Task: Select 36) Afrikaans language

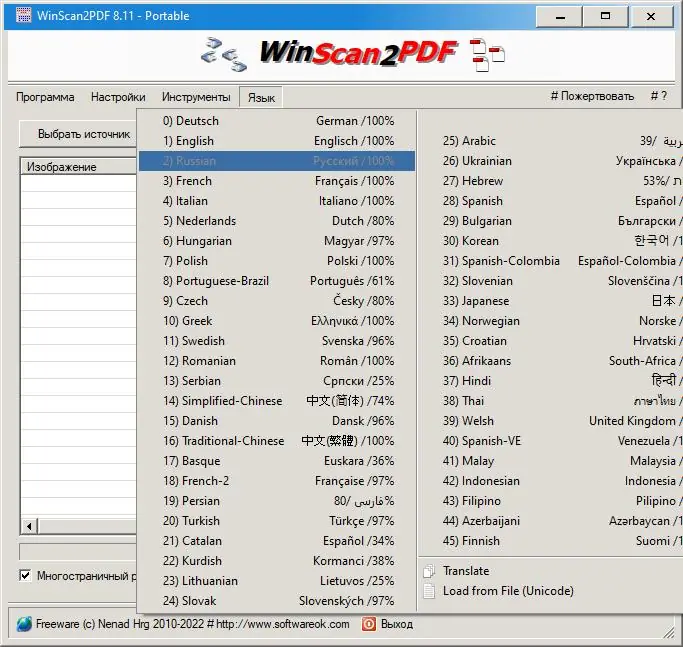Action: (x=551, y=361)
